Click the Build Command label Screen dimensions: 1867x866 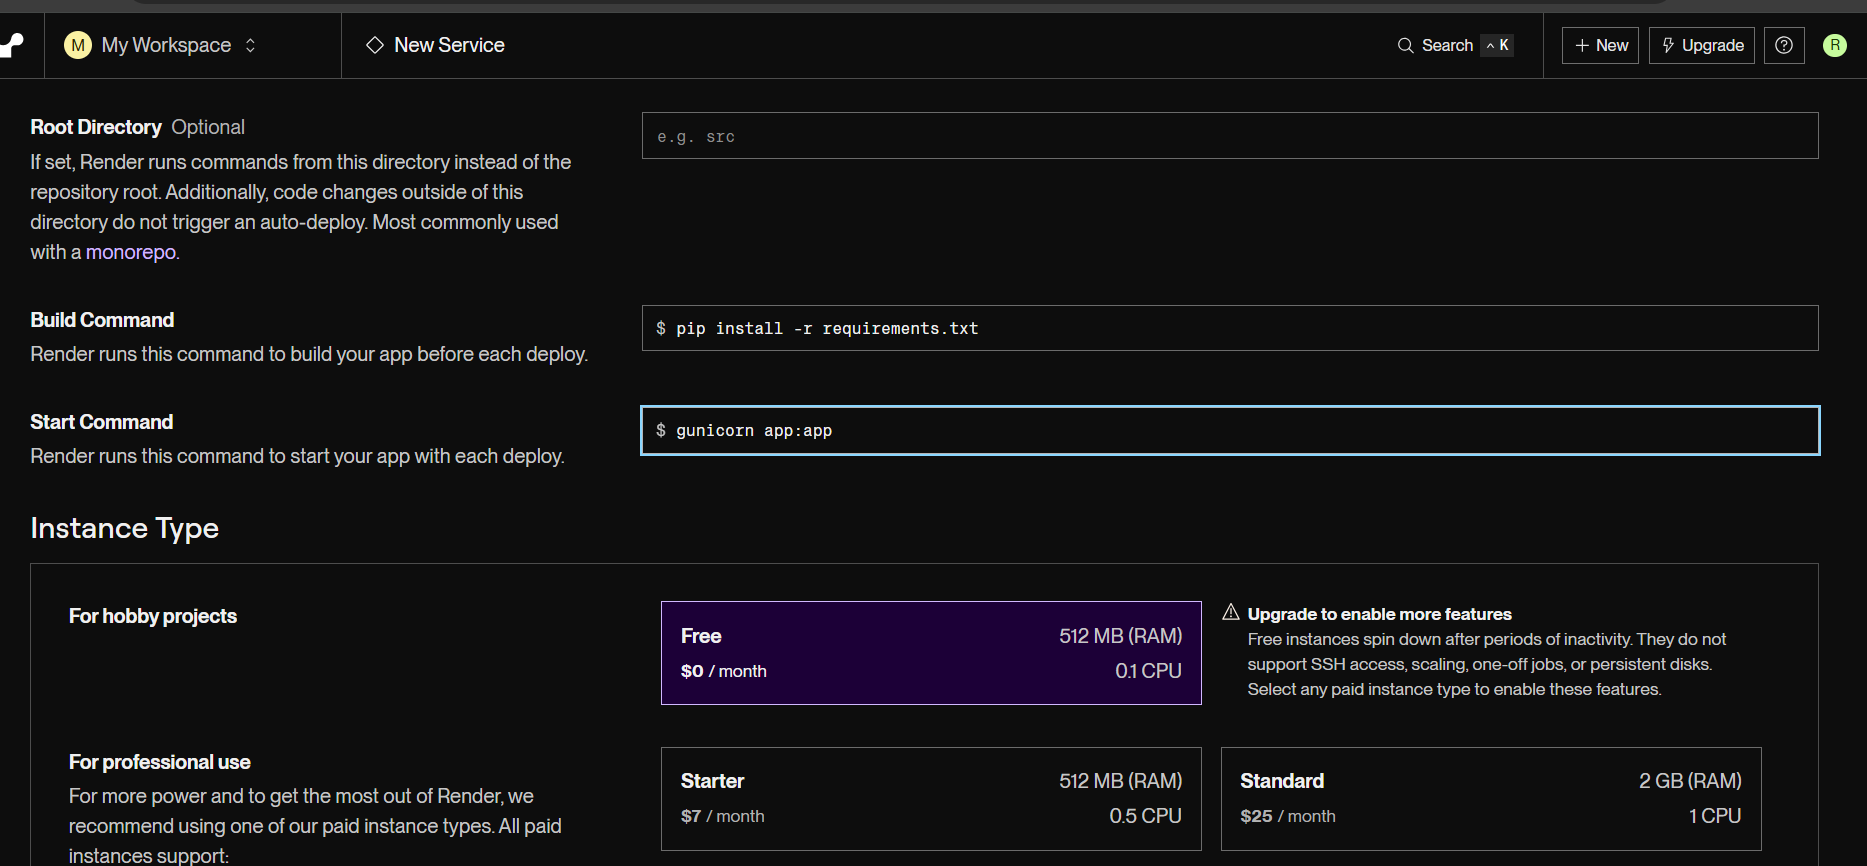(102, 320)
